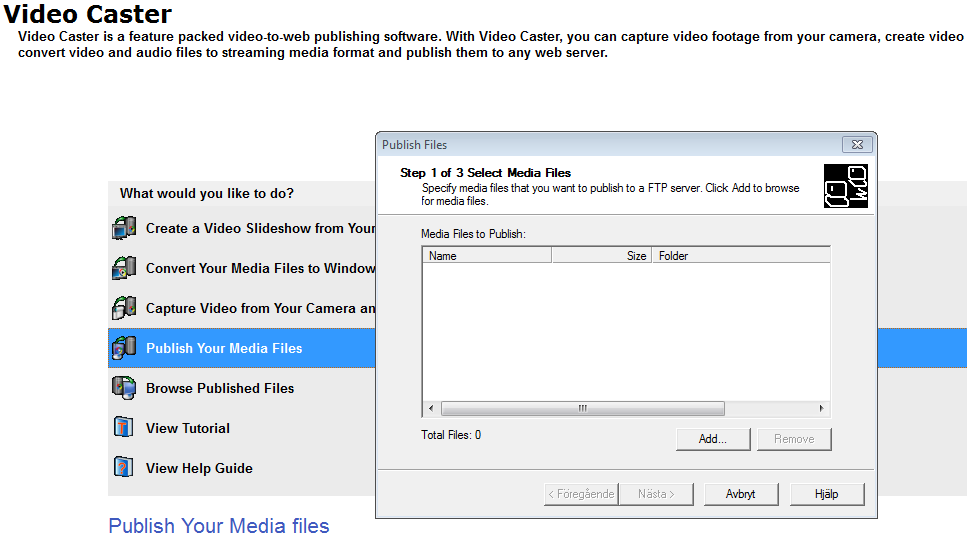Sort the file list by the Size column

pyautogui.click(x=602, y=256)
